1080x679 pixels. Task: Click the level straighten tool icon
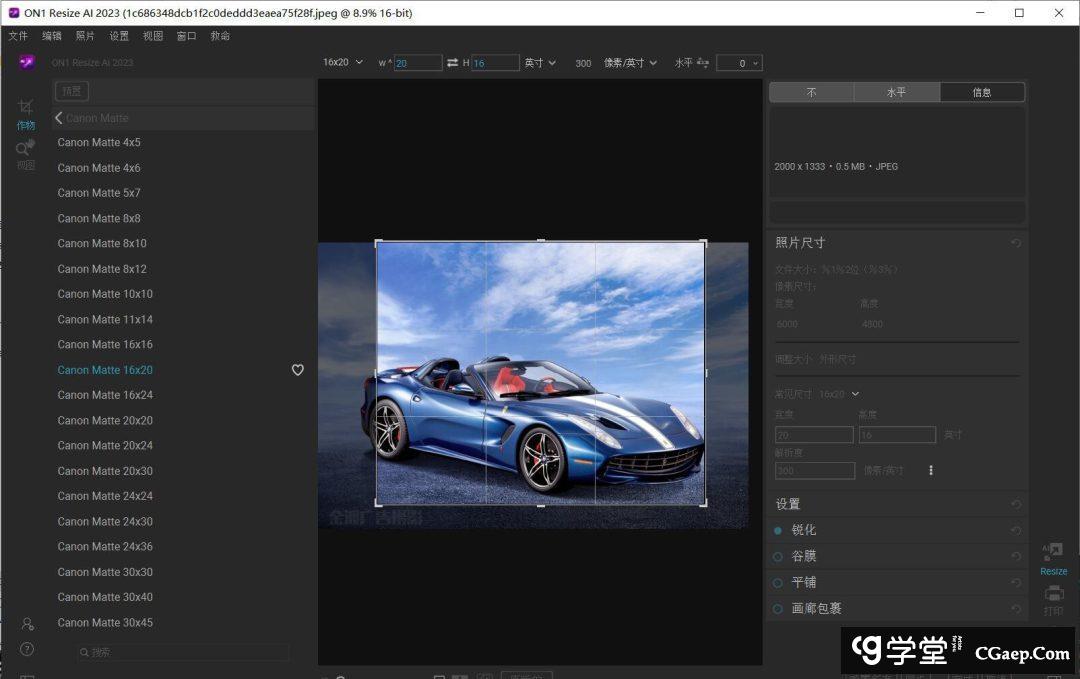coord(703,63)
